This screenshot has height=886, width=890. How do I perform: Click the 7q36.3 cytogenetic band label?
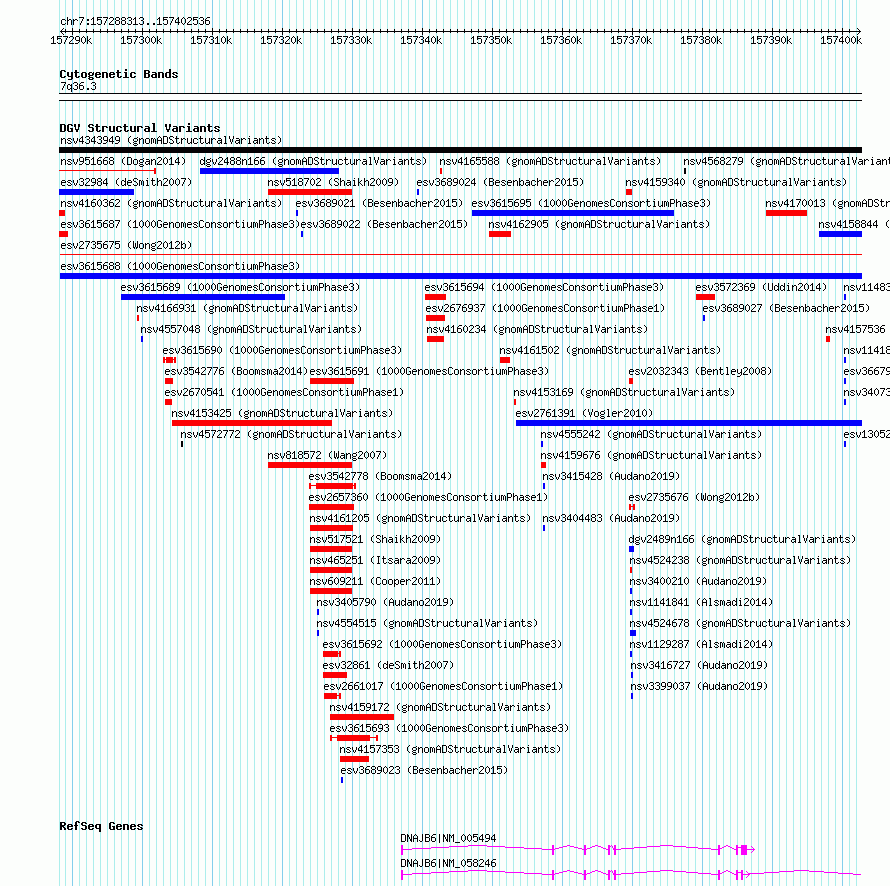pyautogui.click(x=78, y=86)
